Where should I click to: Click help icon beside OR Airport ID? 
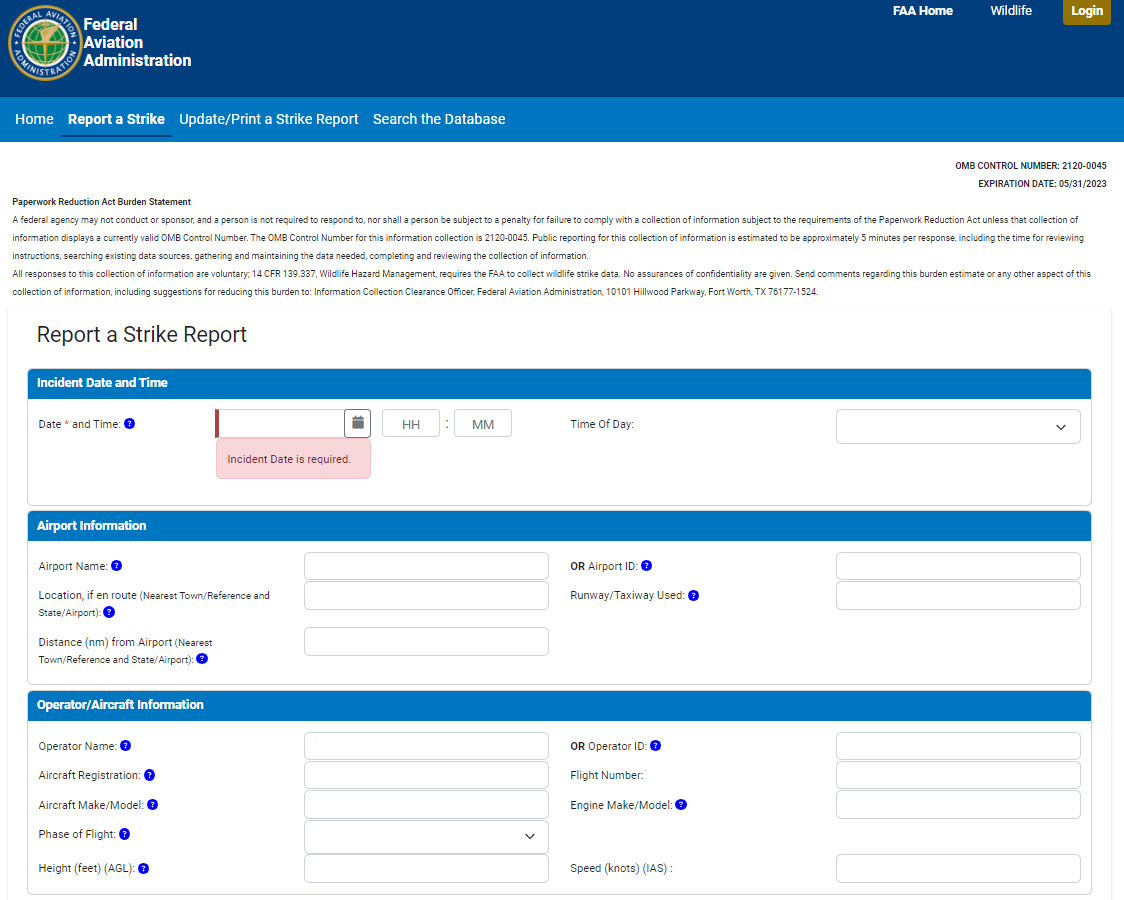[646, 566]
